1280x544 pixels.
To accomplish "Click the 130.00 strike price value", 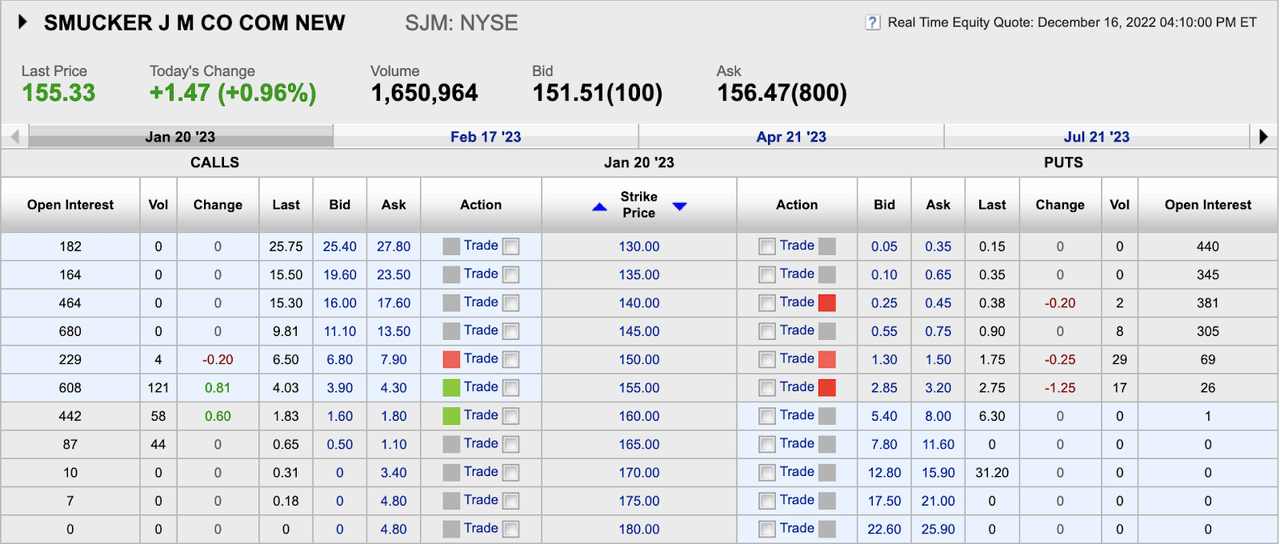I will (x=639, y=246).
